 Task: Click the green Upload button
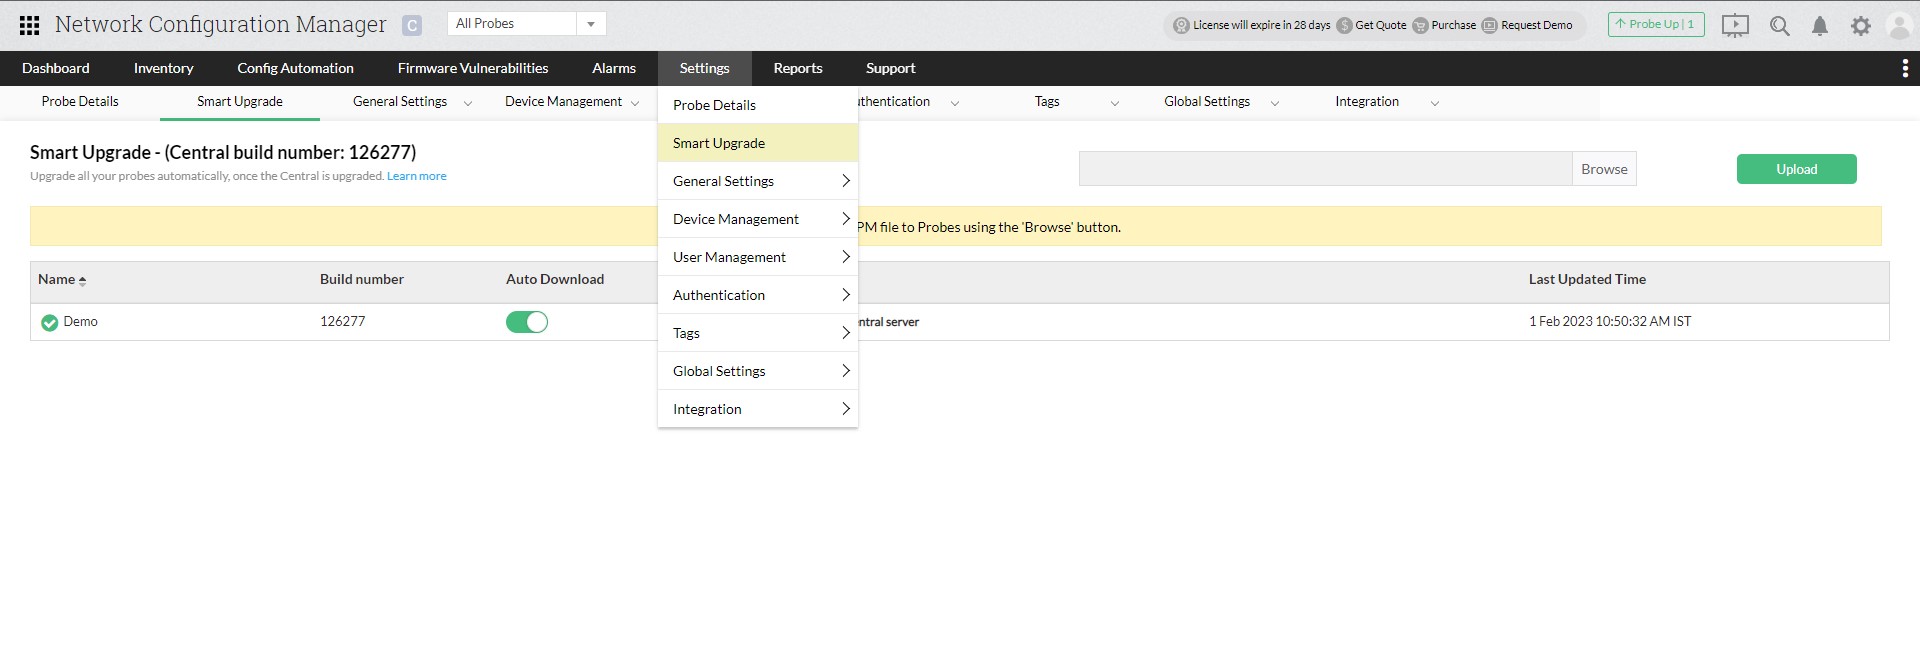tap(1796, 169)
